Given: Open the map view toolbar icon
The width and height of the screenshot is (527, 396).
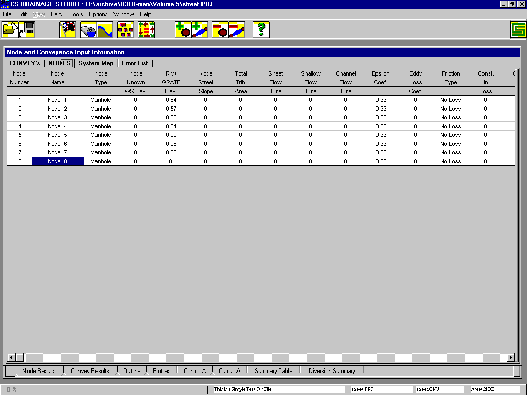Looking at the screenshot, I should 68,29.
